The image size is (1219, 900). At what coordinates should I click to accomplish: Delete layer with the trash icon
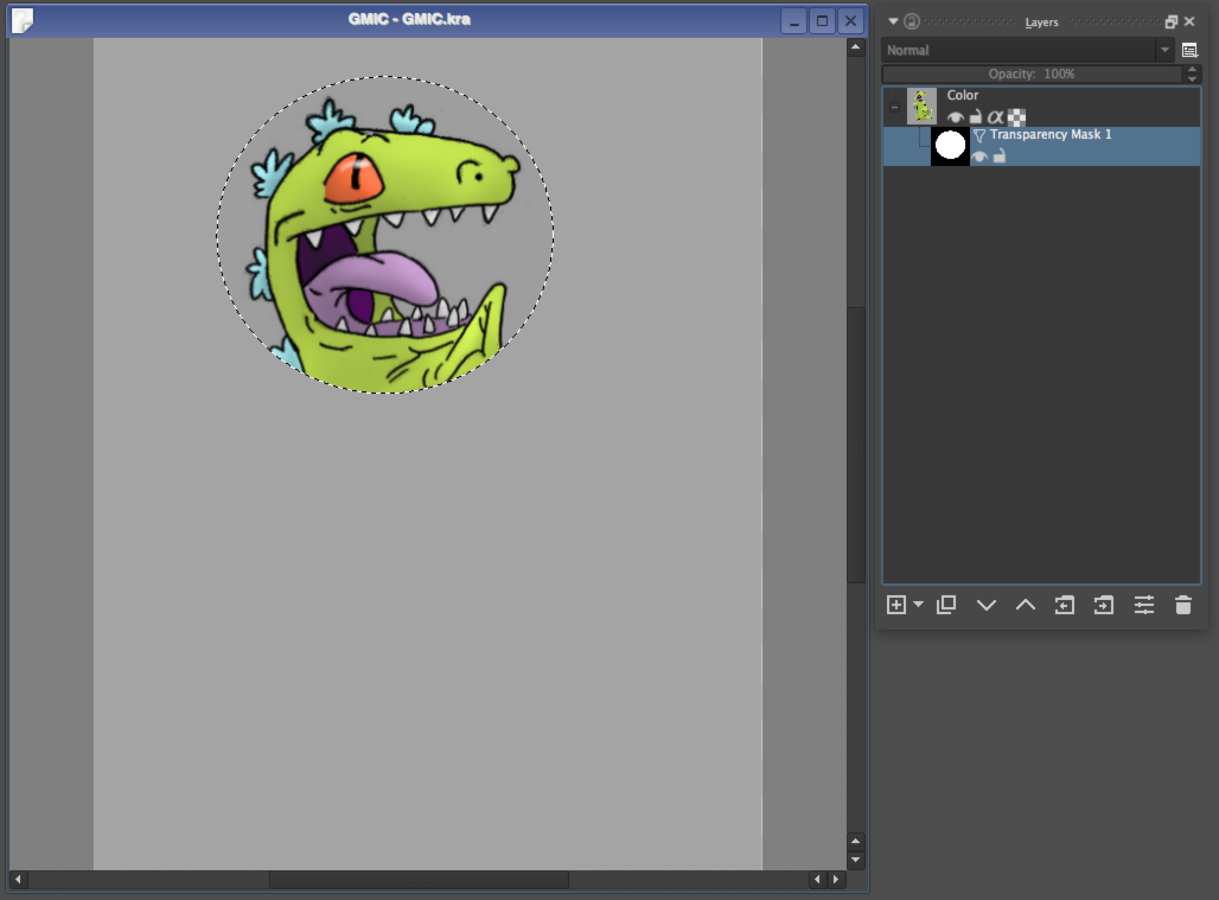coord(1183,605)
